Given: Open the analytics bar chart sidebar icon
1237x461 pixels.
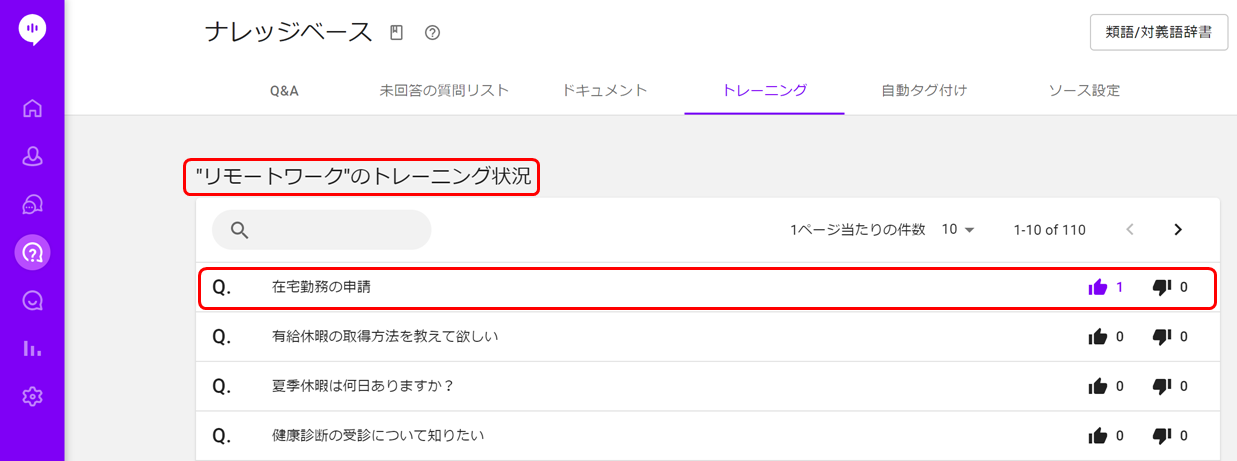Looking at the screenshot, I should click(32, 349).
